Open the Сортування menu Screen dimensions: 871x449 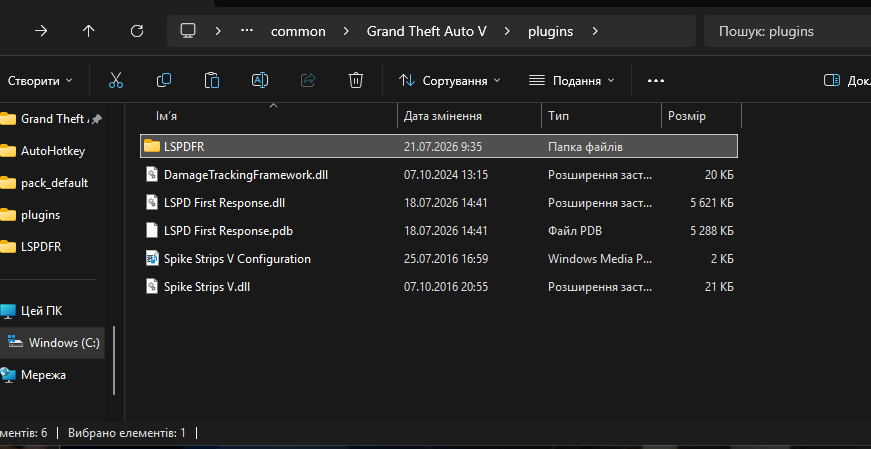[x=450, y=81]
